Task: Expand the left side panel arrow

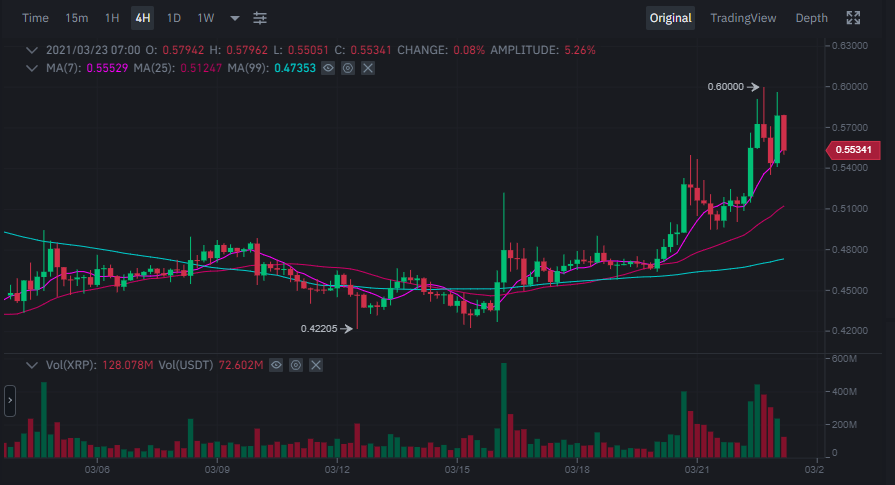Action: pyautogui.click(x=10, y=402)
